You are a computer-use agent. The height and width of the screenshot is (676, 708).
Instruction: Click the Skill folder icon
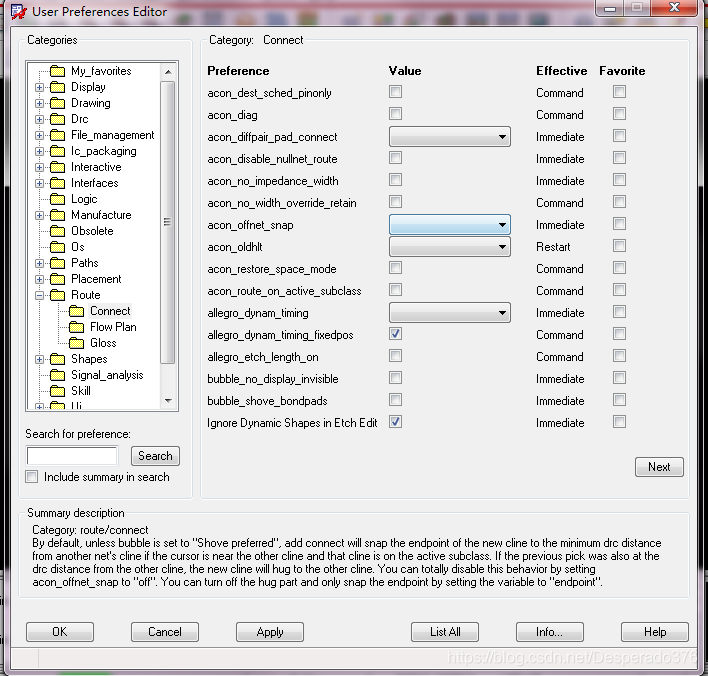57,391
